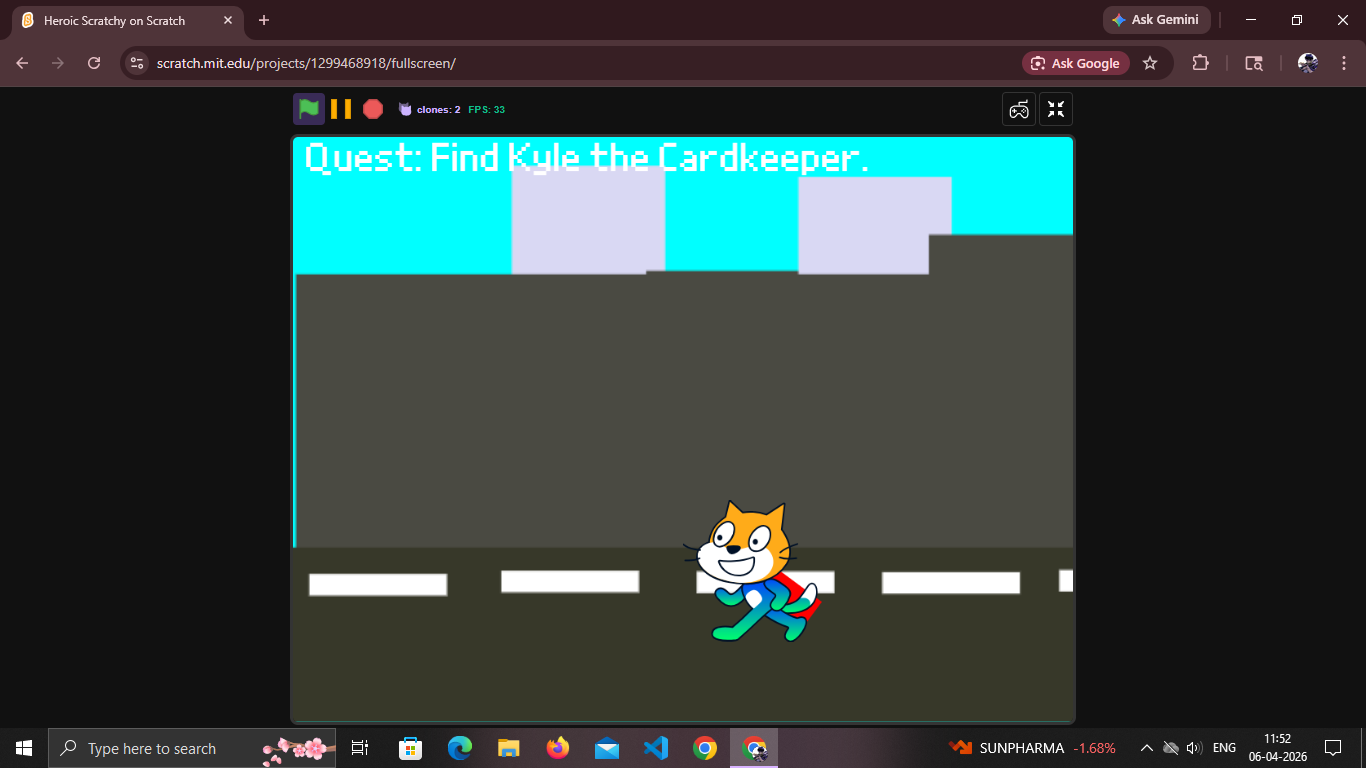Click the Ask Google lens button
The width and height of the screenshot is (1366, 768).
(x=1076, y=63)
